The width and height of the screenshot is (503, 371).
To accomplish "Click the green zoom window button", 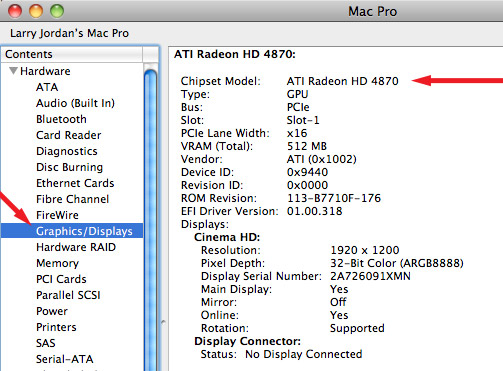I will (57, 11).
